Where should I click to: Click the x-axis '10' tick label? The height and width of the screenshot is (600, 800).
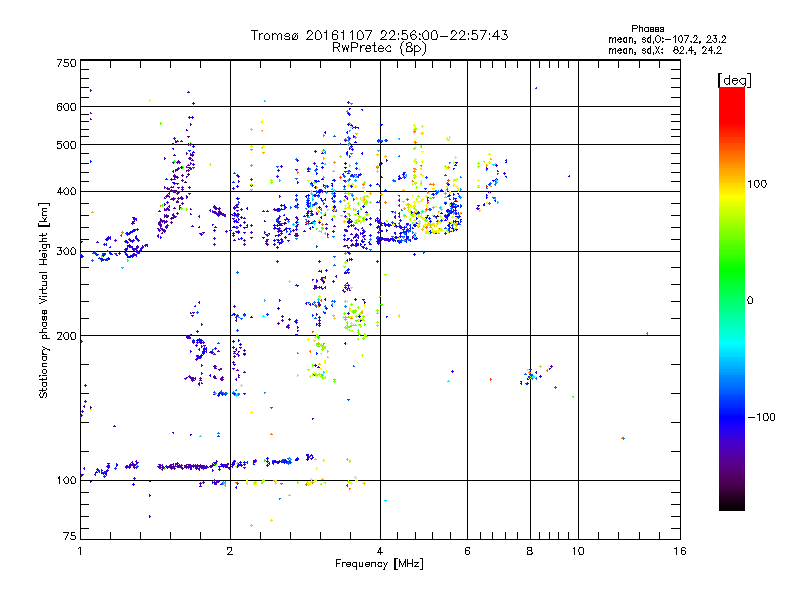click(x=578, y=551)
